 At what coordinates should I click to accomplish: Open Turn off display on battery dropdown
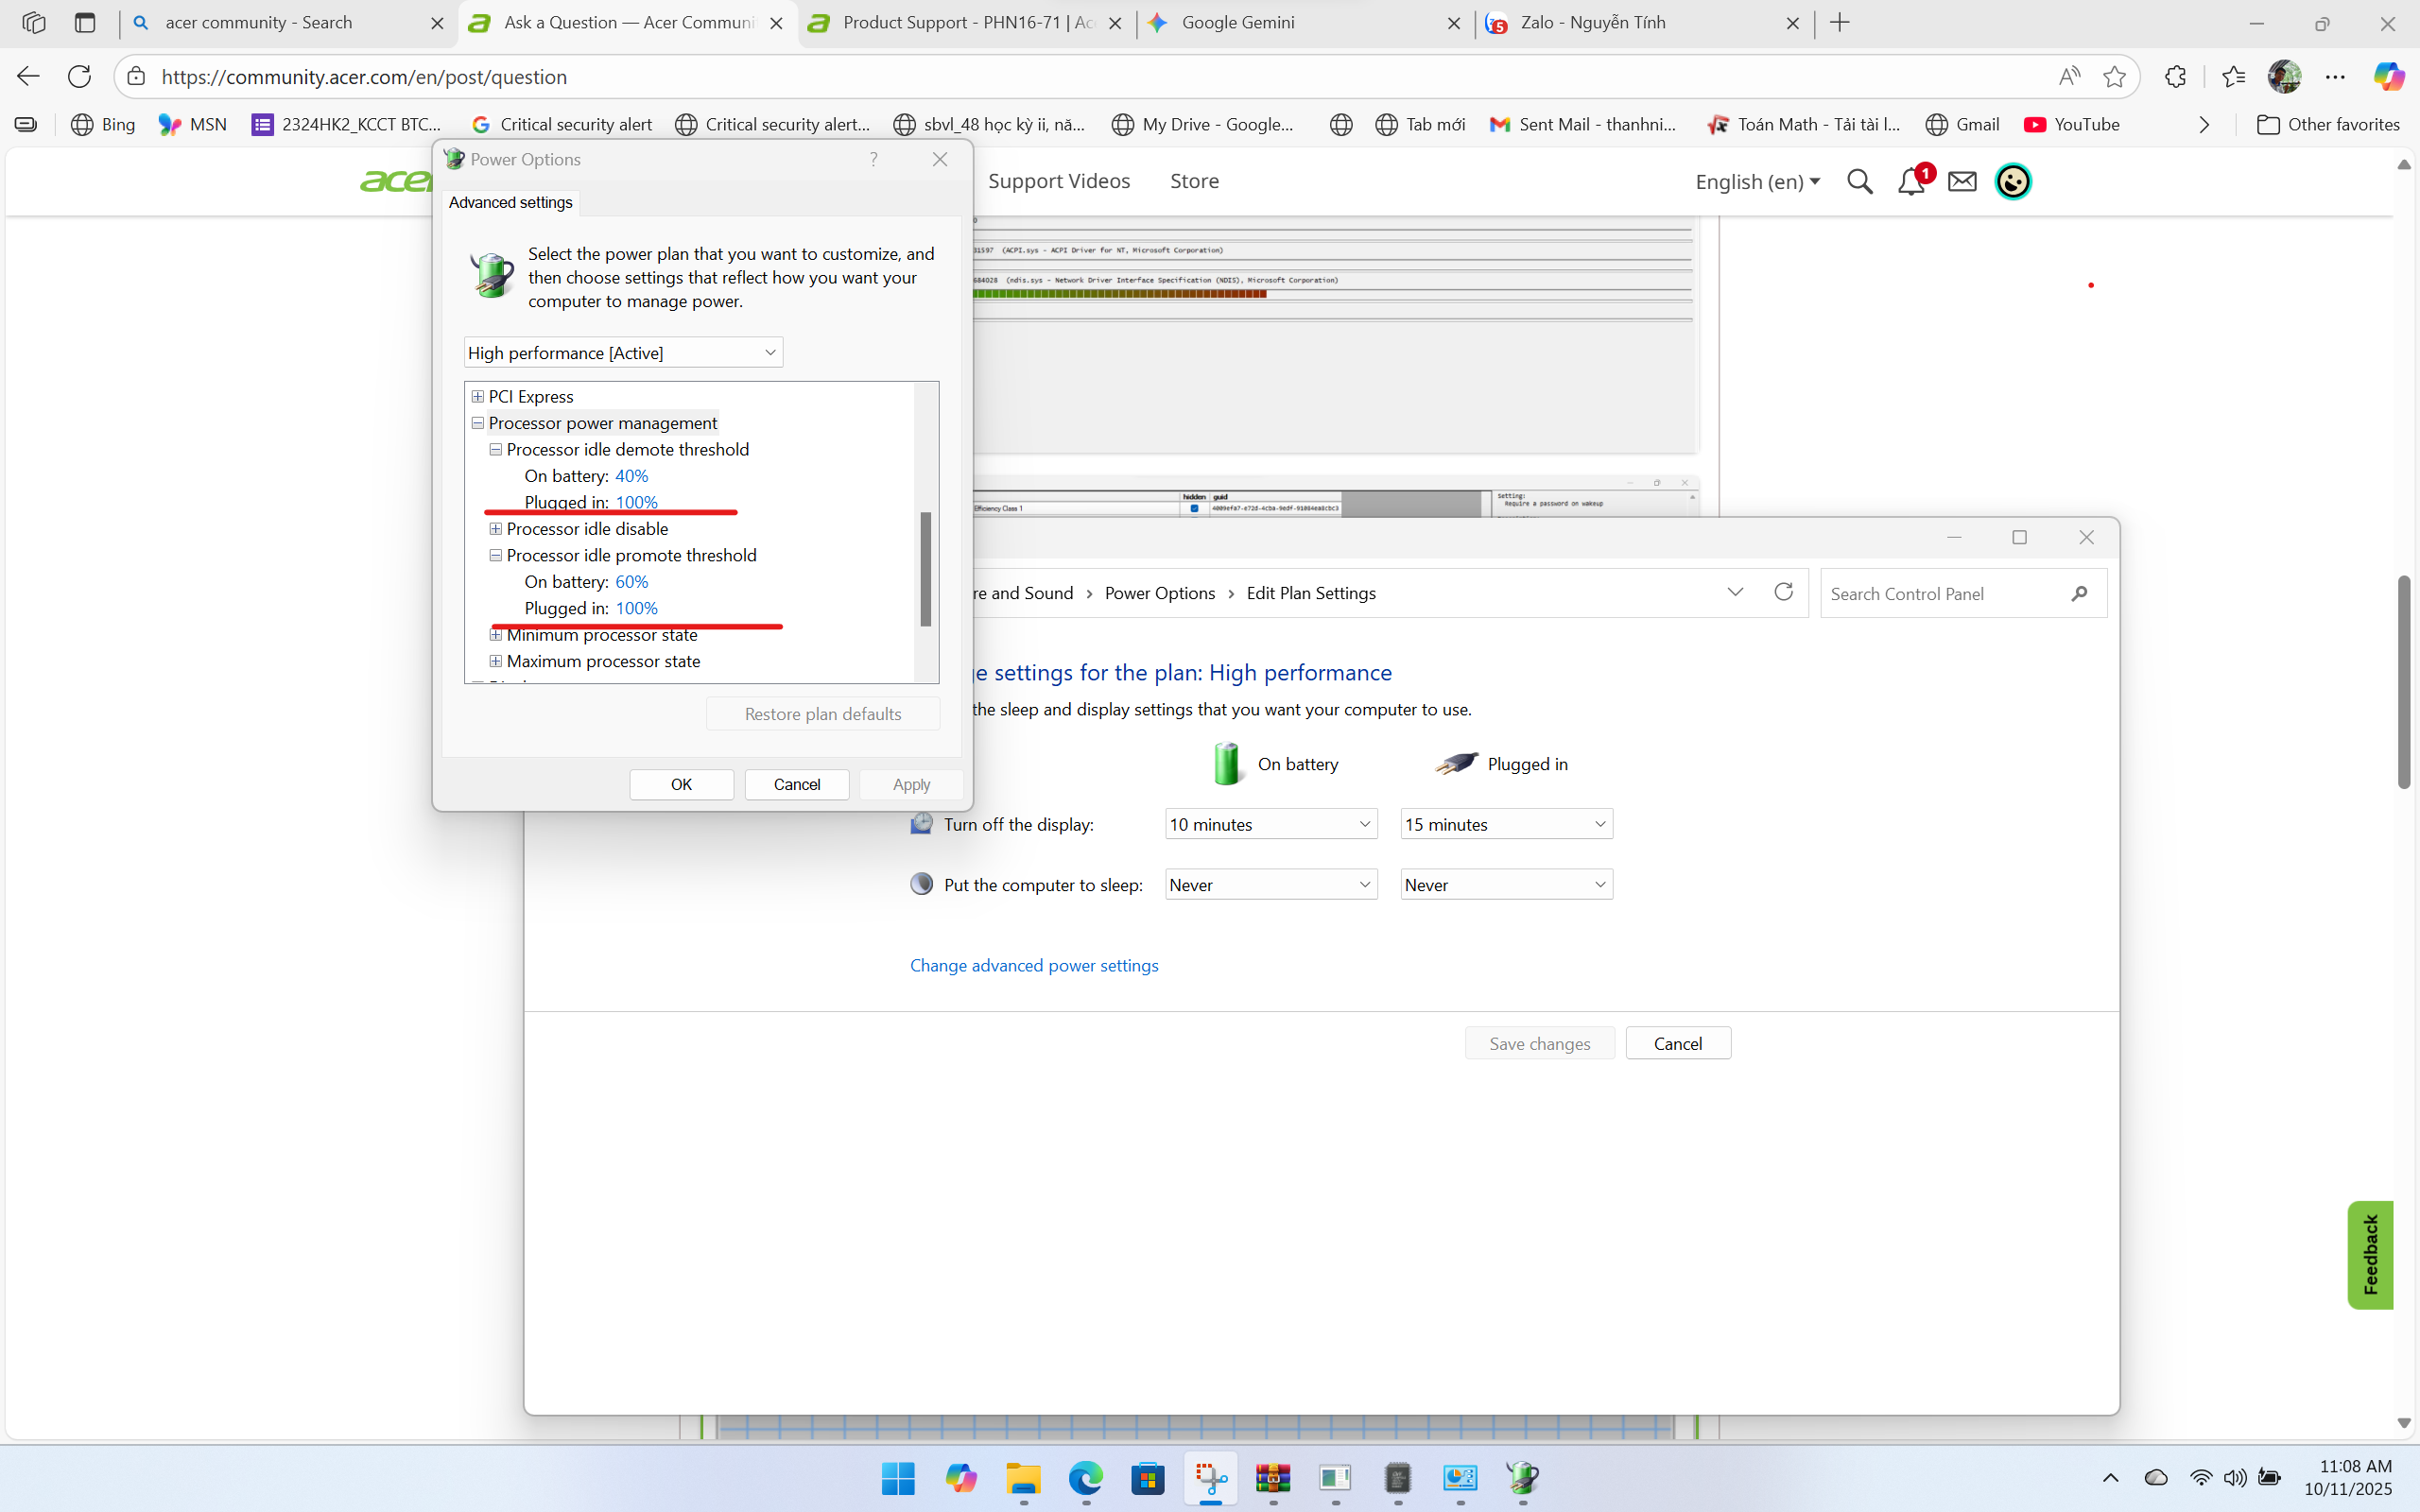(1270, 824)
